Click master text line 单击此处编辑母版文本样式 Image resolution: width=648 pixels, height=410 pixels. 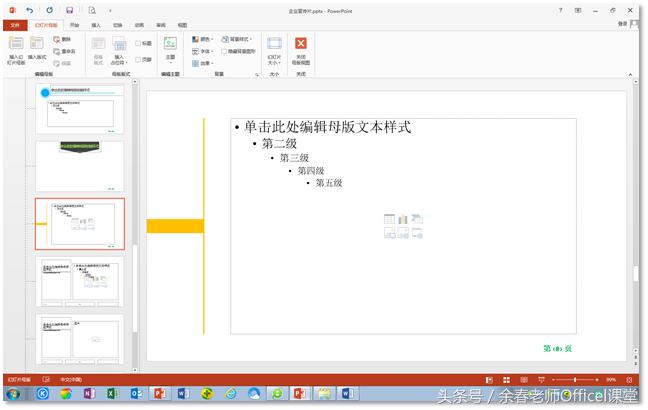coord(328,127)
